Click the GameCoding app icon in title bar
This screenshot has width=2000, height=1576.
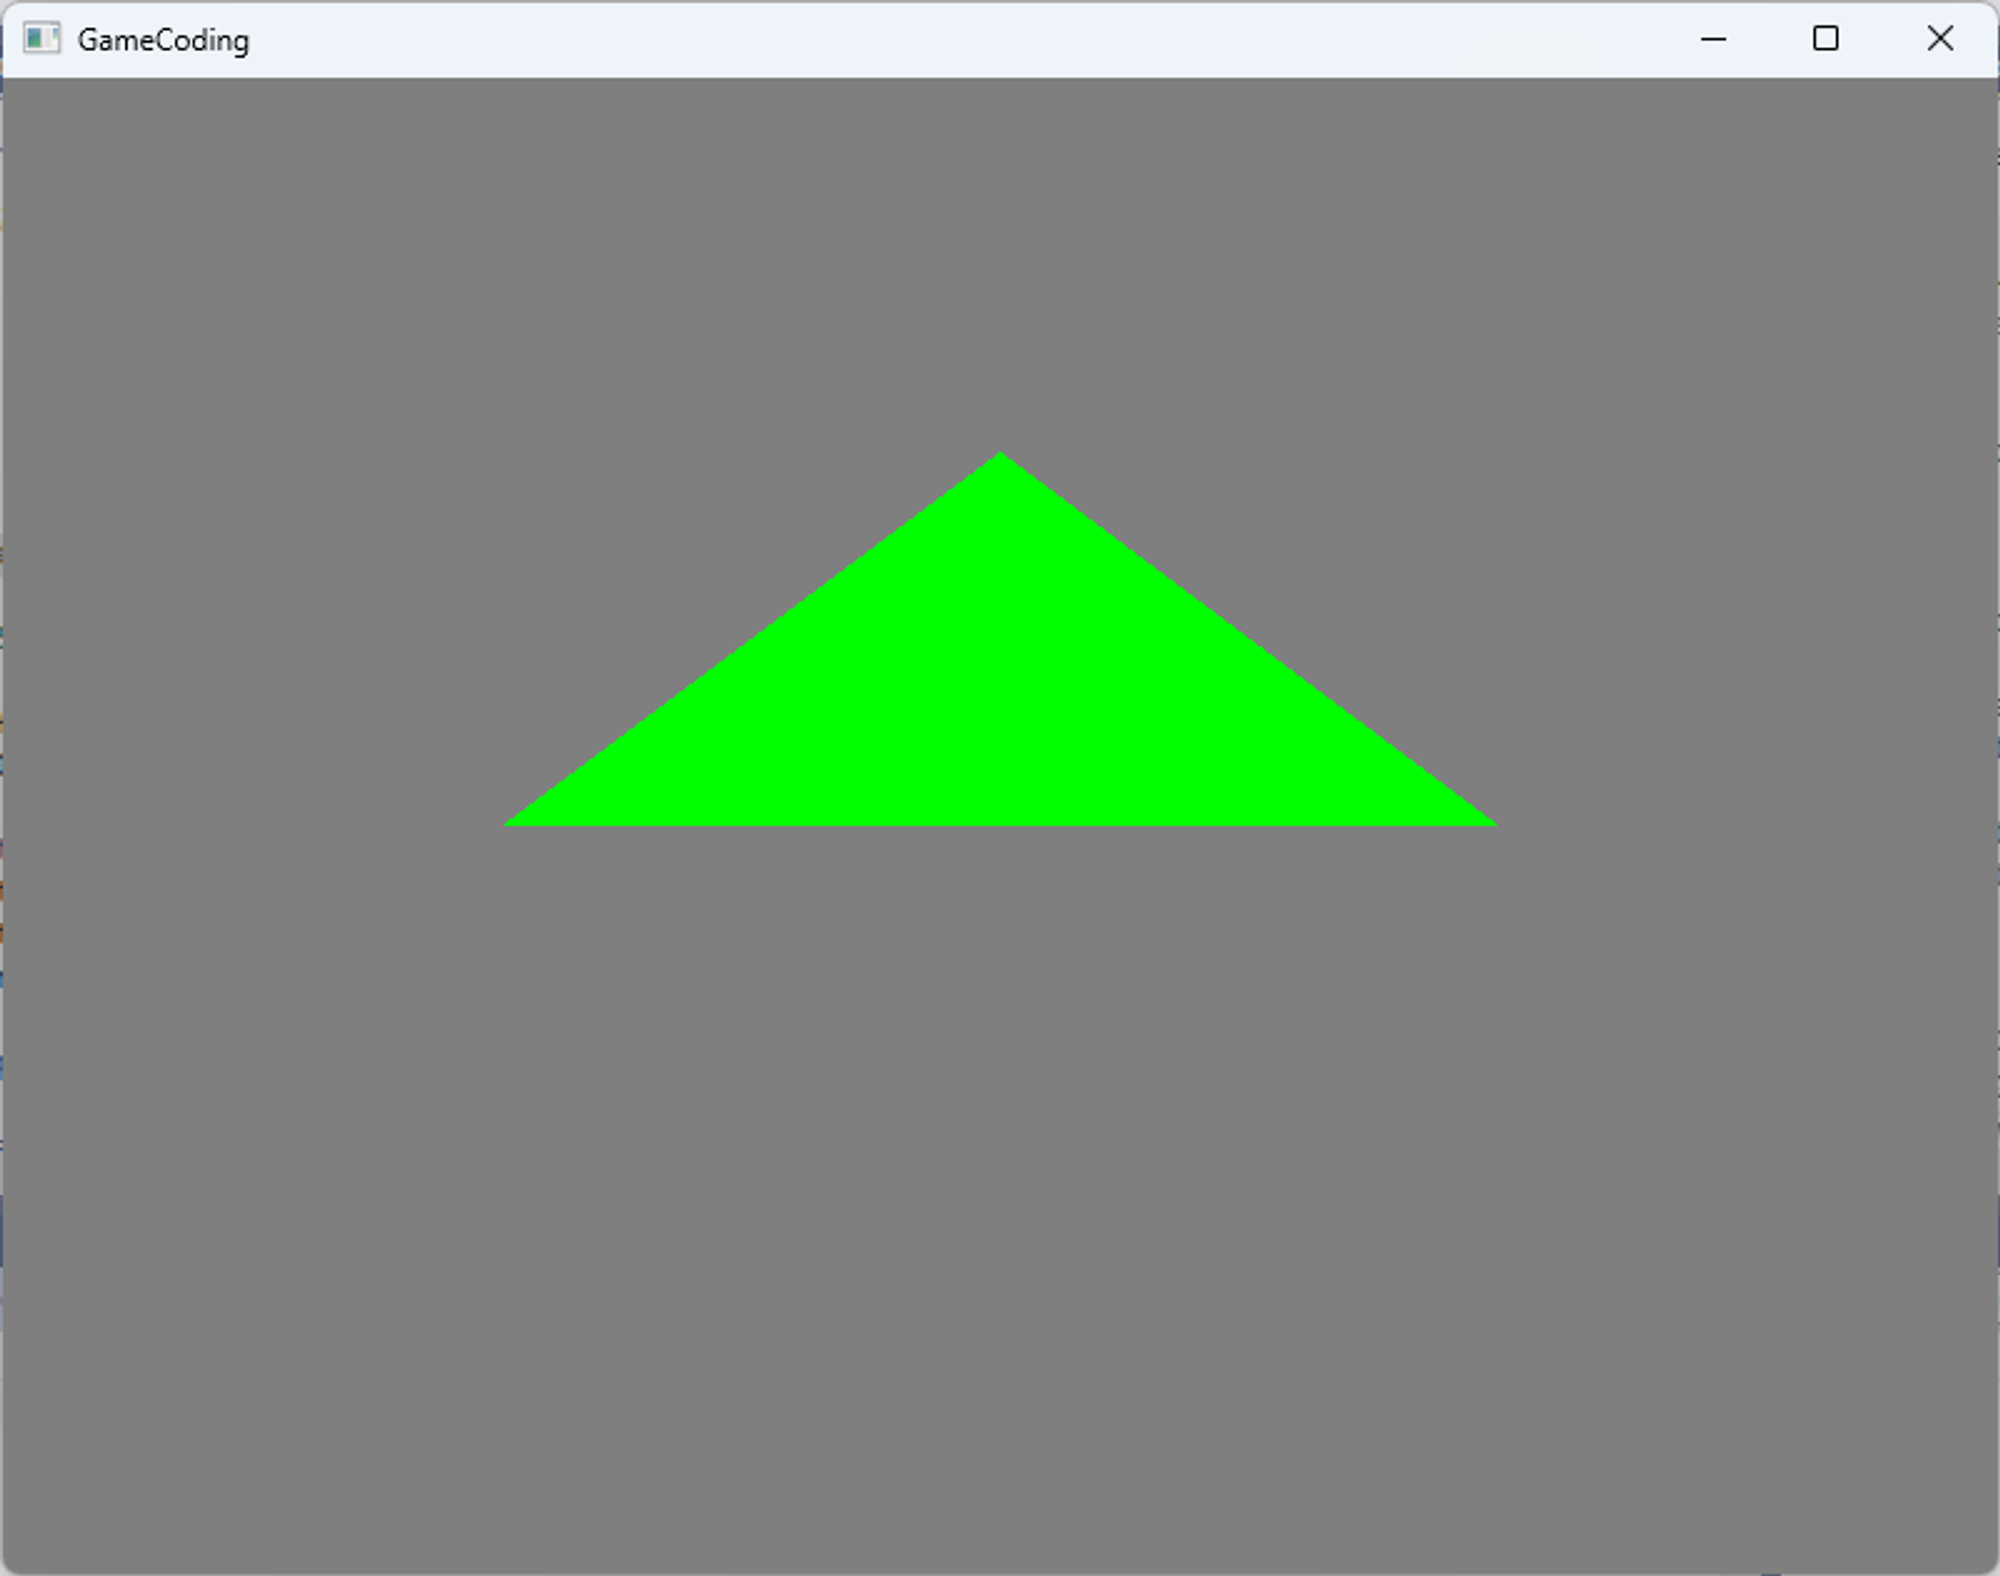tap(42, 39)
